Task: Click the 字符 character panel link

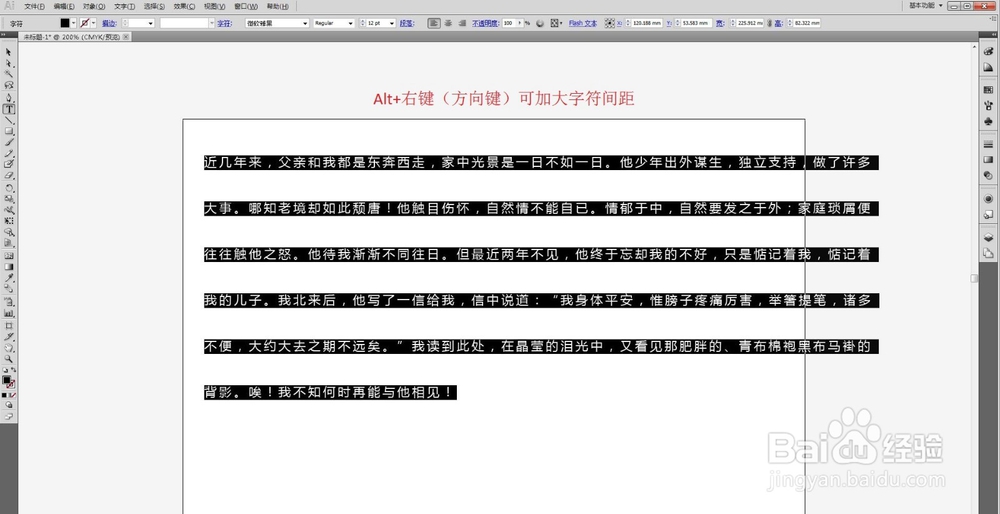Action: tap(224, 23)
